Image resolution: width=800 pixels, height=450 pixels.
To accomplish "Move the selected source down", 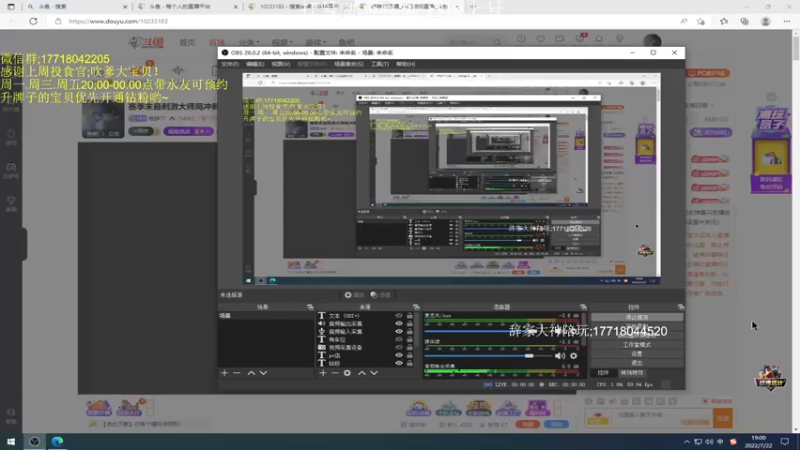I will 374,373.
